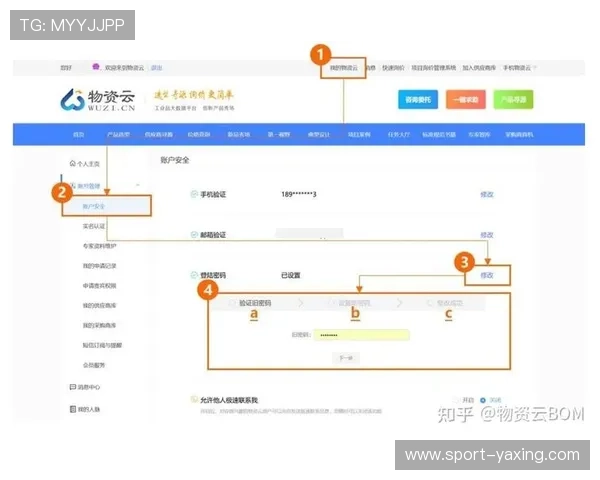The width and height of the screenshot is (600, 480).
Task: Click the purple avatar icon beside the welcome text
Action: click(96, 67)
